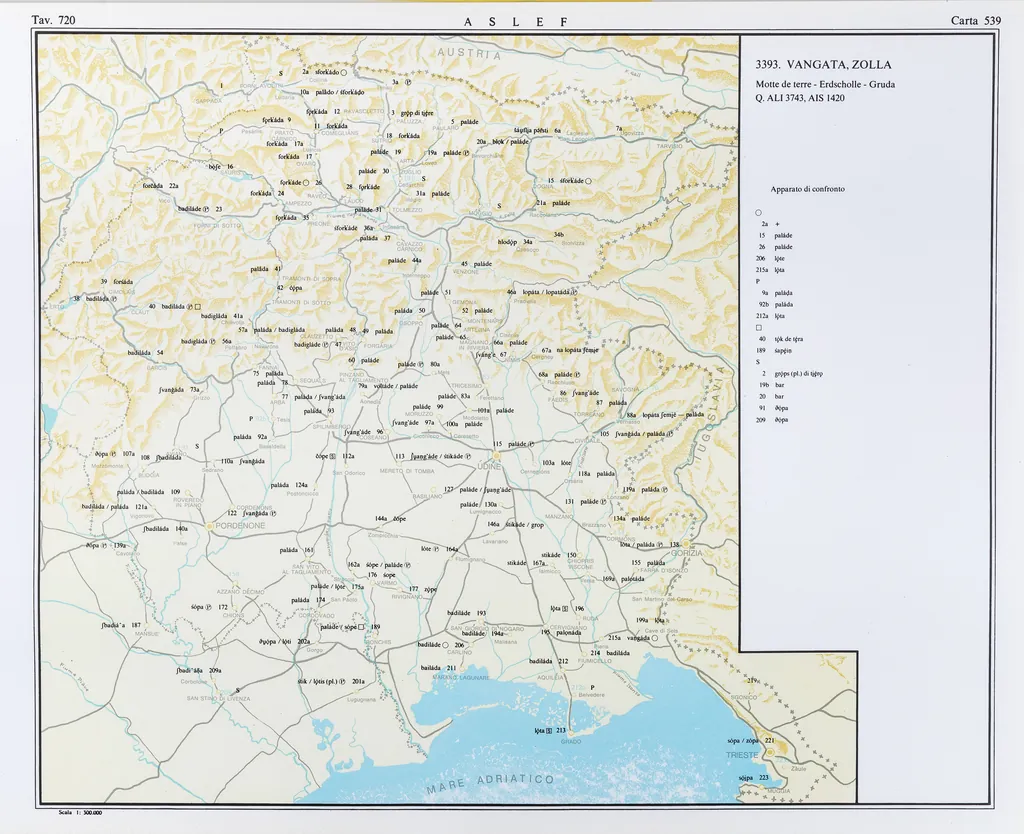Click the map title '3393. VANGATA, ZOLLA'
The image size is (1024, 834).
click(x=823, y=65)
